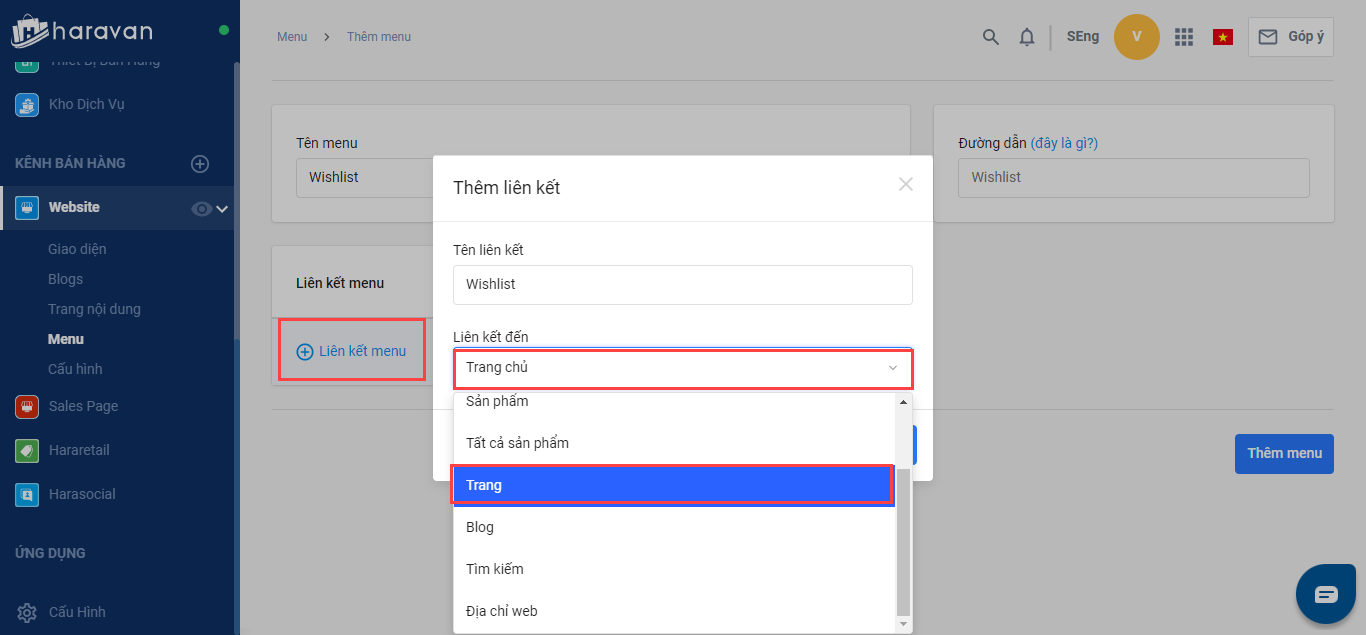Click the dropdown list's down scroll arrow
This screenshot has width=1366, height=635.
pos(904,624)
